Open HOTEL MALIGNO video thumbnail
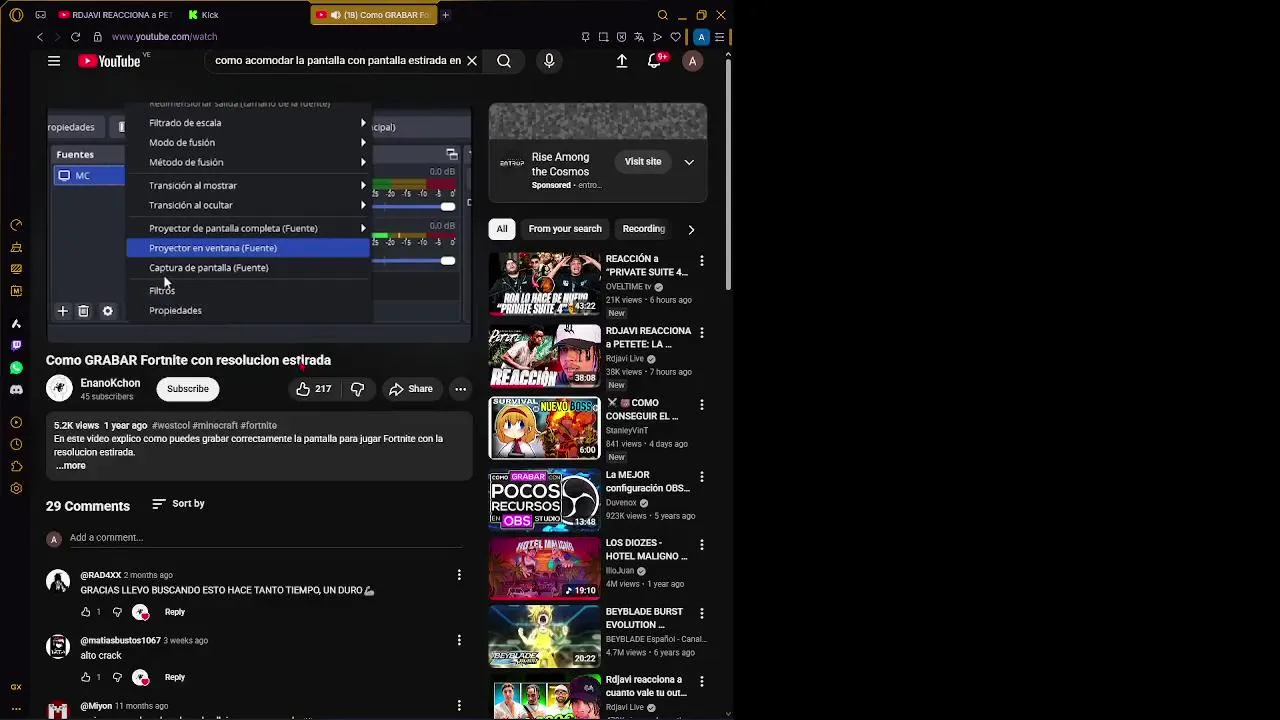 [x=544, y=567]
